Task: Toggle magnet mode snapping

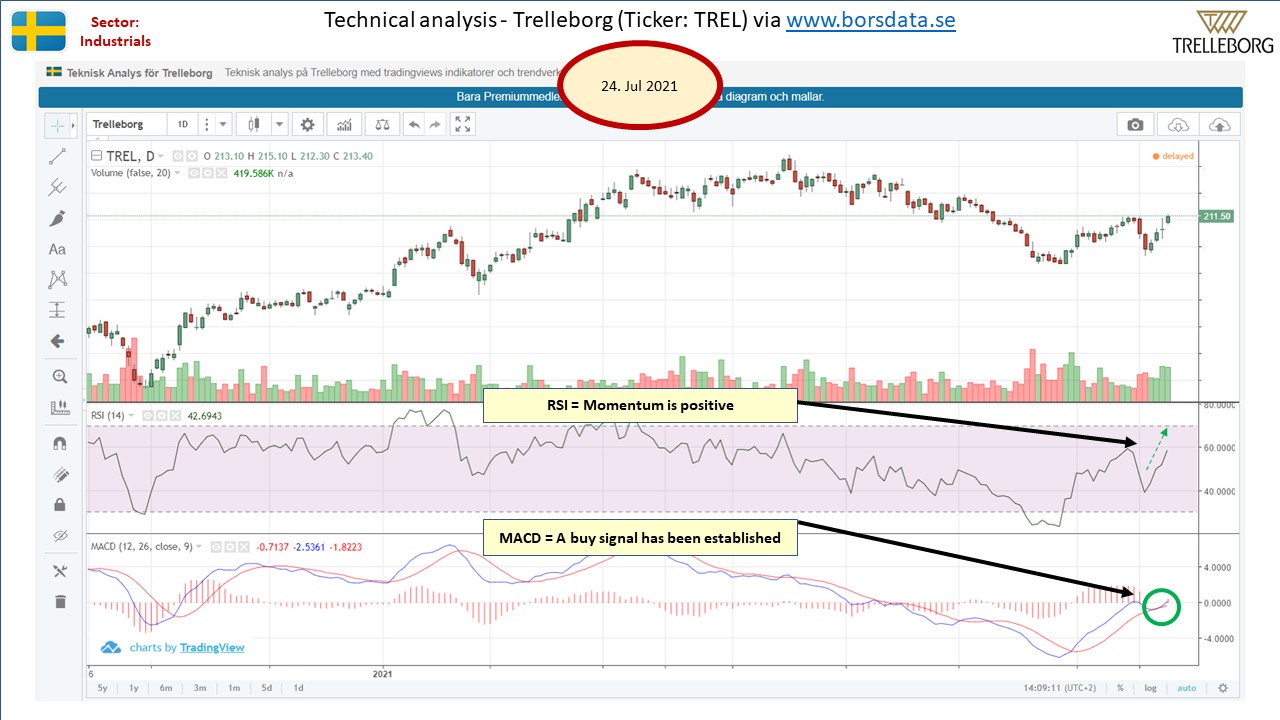Action: [x=59, y=443]
